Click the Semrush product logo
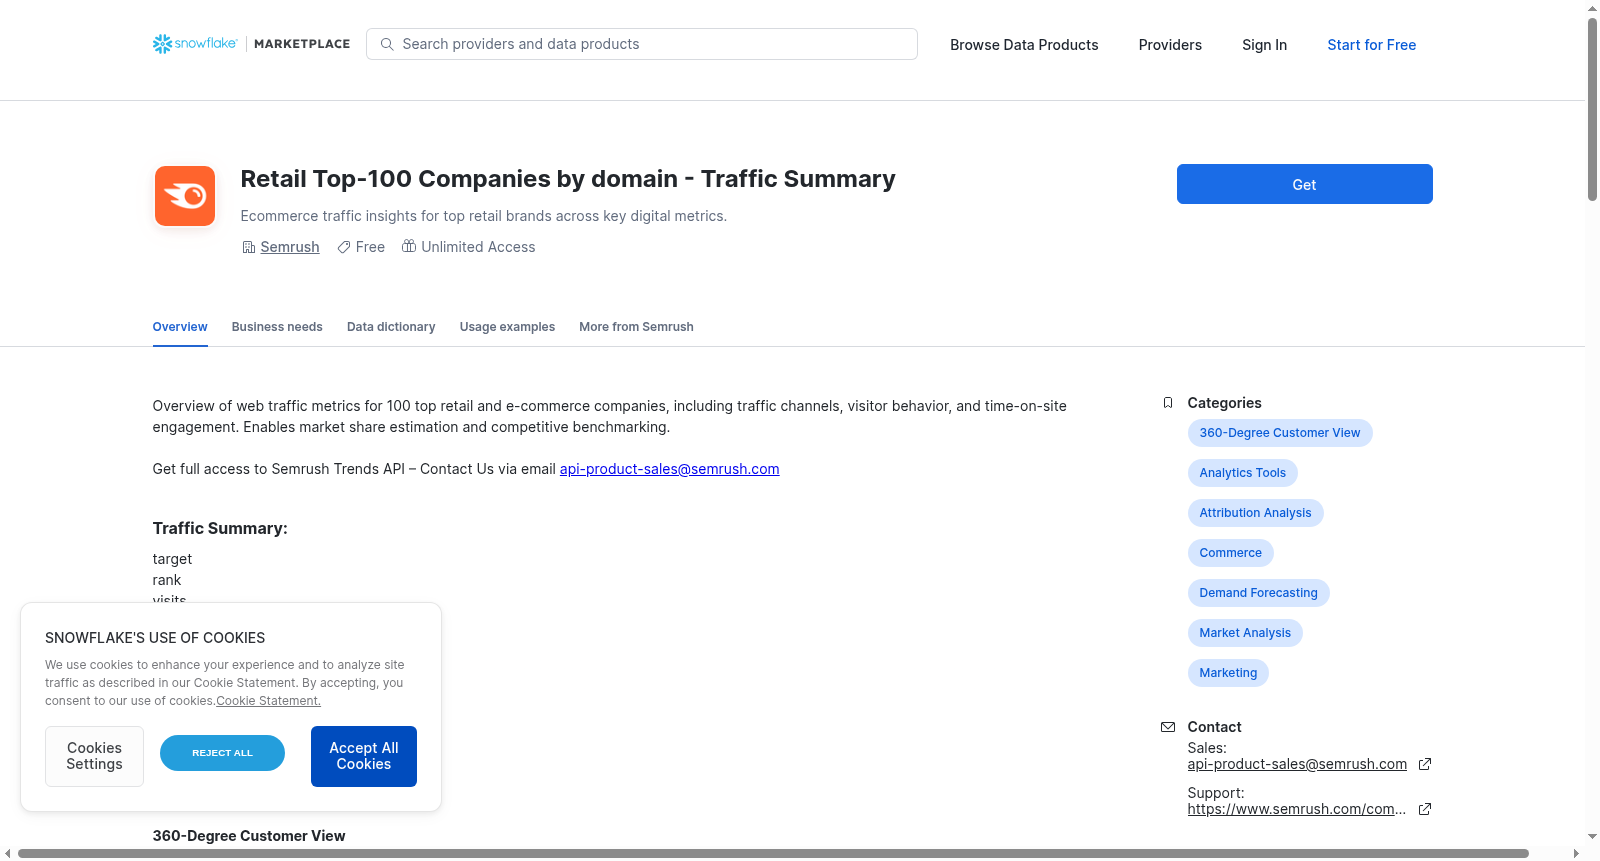 pyautogui.click(x=185, y=196)
